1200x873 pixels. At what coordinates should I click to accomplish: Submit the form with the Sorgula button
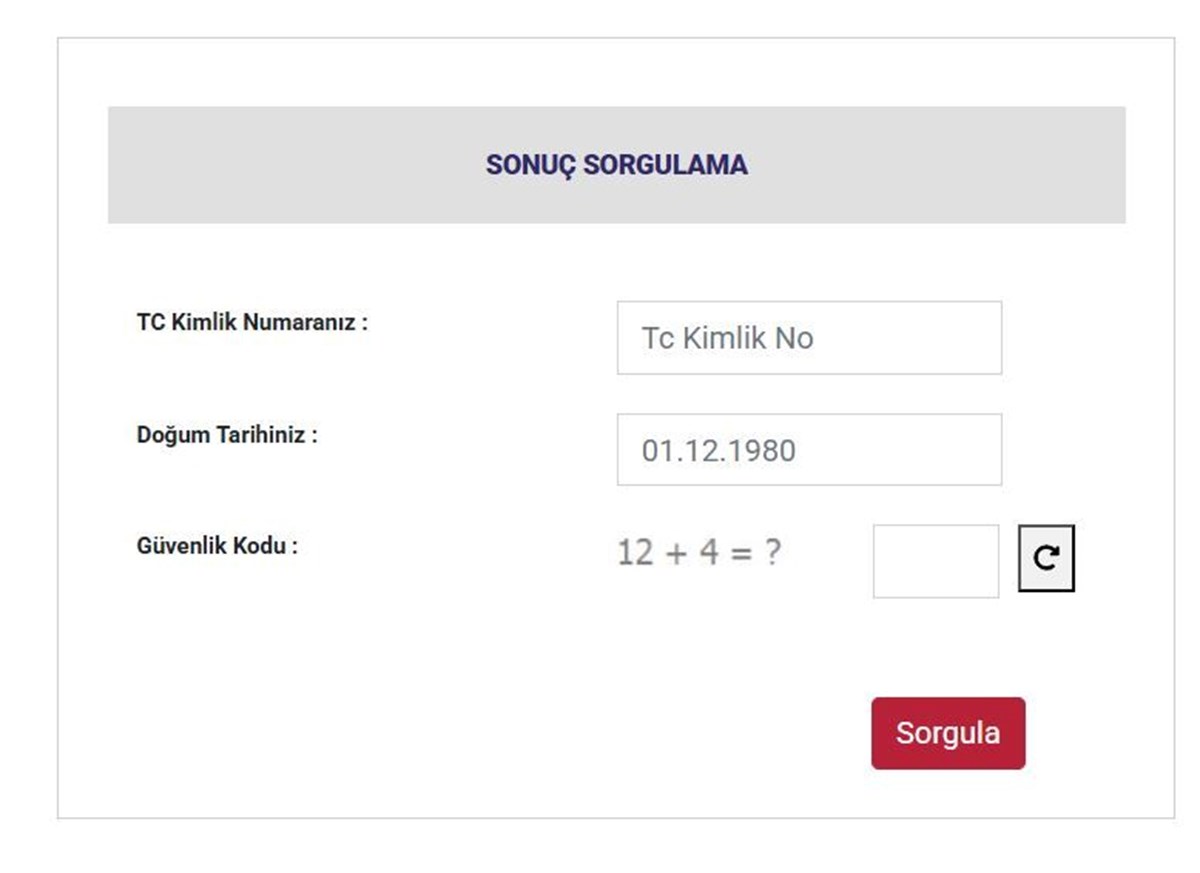tap(948, 733)
